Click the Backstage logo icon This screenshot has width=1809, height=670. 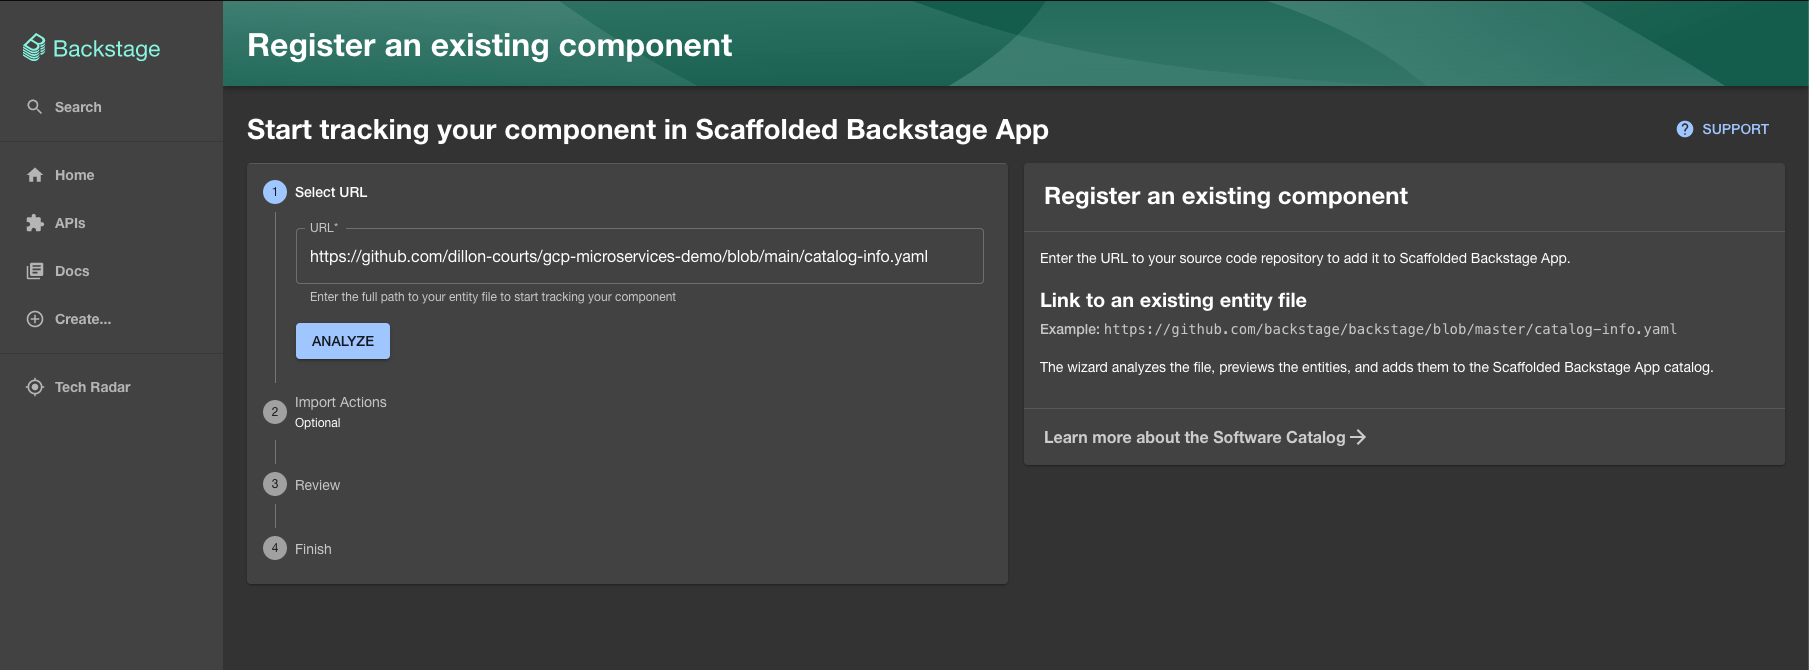[34, 48]
